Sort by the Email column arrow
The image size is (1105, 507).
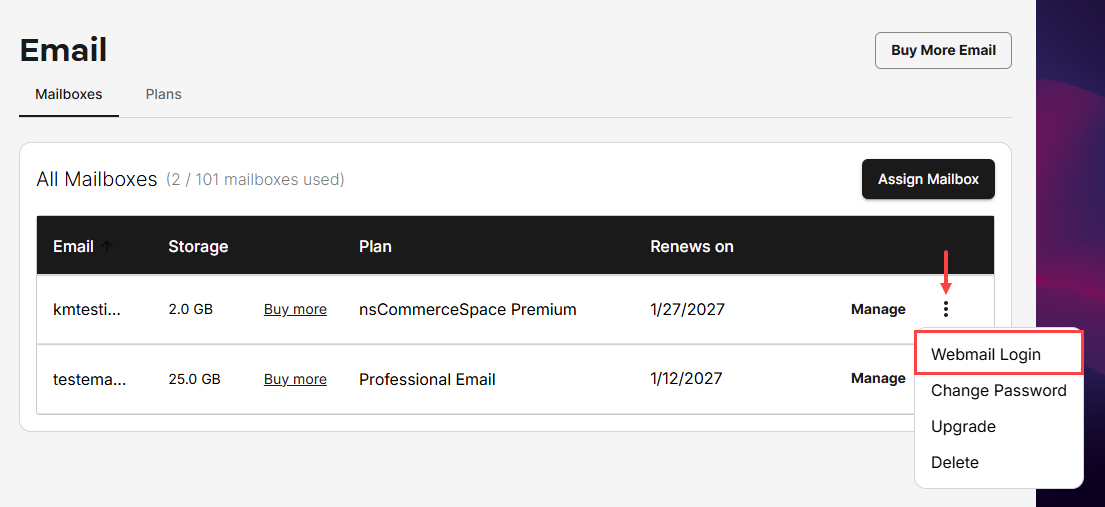[x=107, y=247]
